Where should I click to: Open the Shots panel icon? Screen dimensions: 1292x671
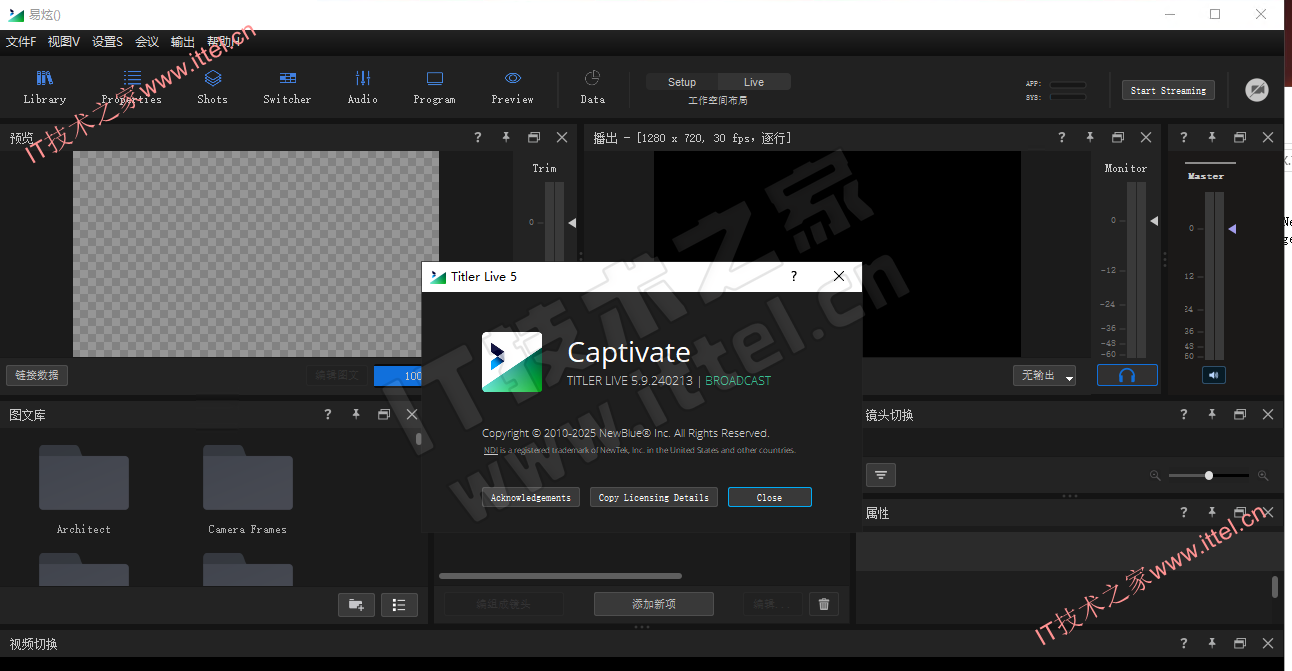pyautogui.click(x=212, y=87)
